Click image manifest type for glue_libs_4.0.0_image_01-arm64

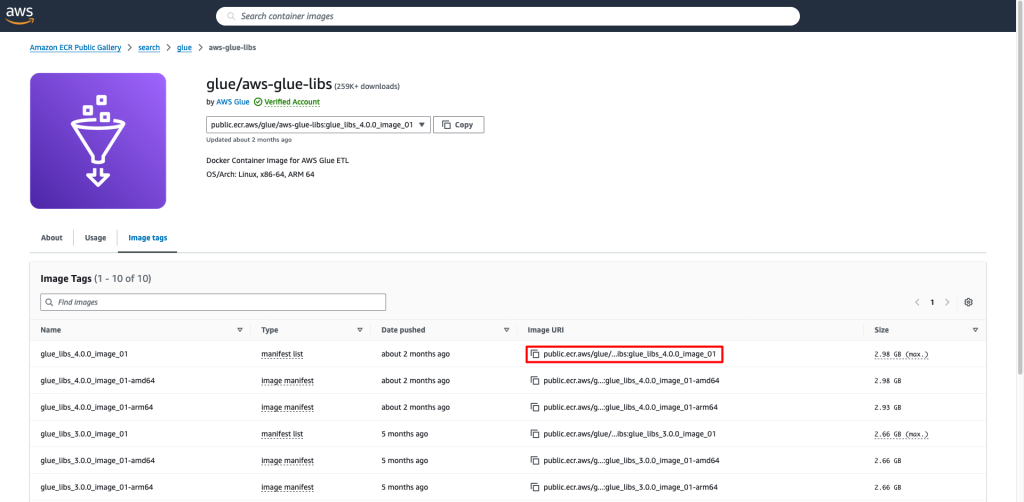coord(287,407)
